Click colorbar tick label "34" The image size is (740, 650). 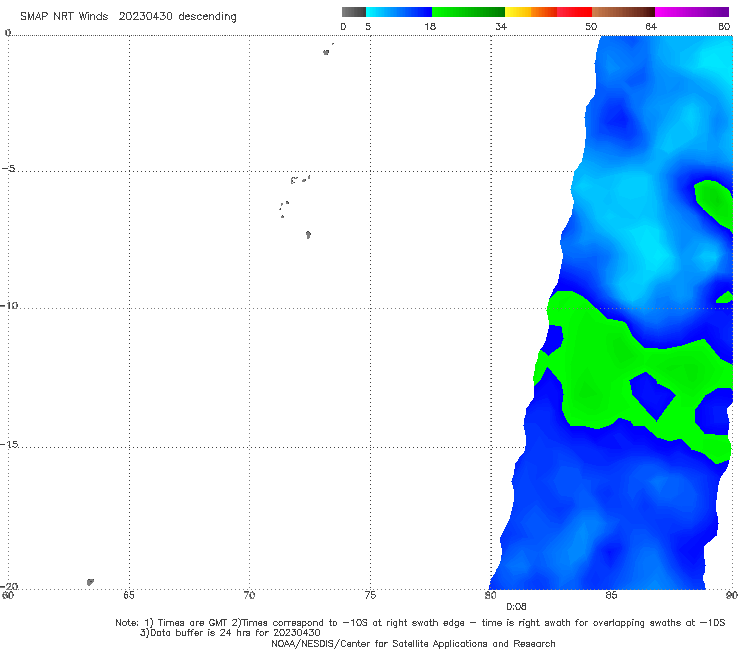click(x=501, y=27)
